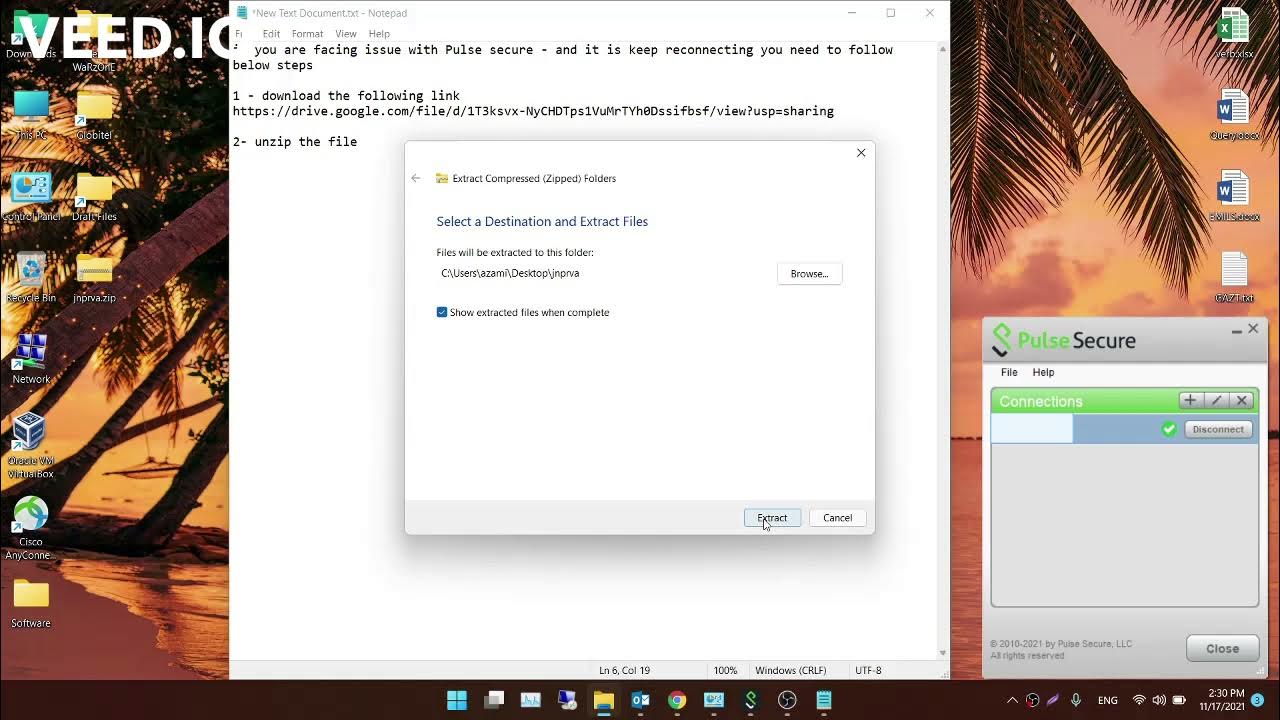Show hidden system tray icons
The image size is (1280, 720).
pos(1012,700)
